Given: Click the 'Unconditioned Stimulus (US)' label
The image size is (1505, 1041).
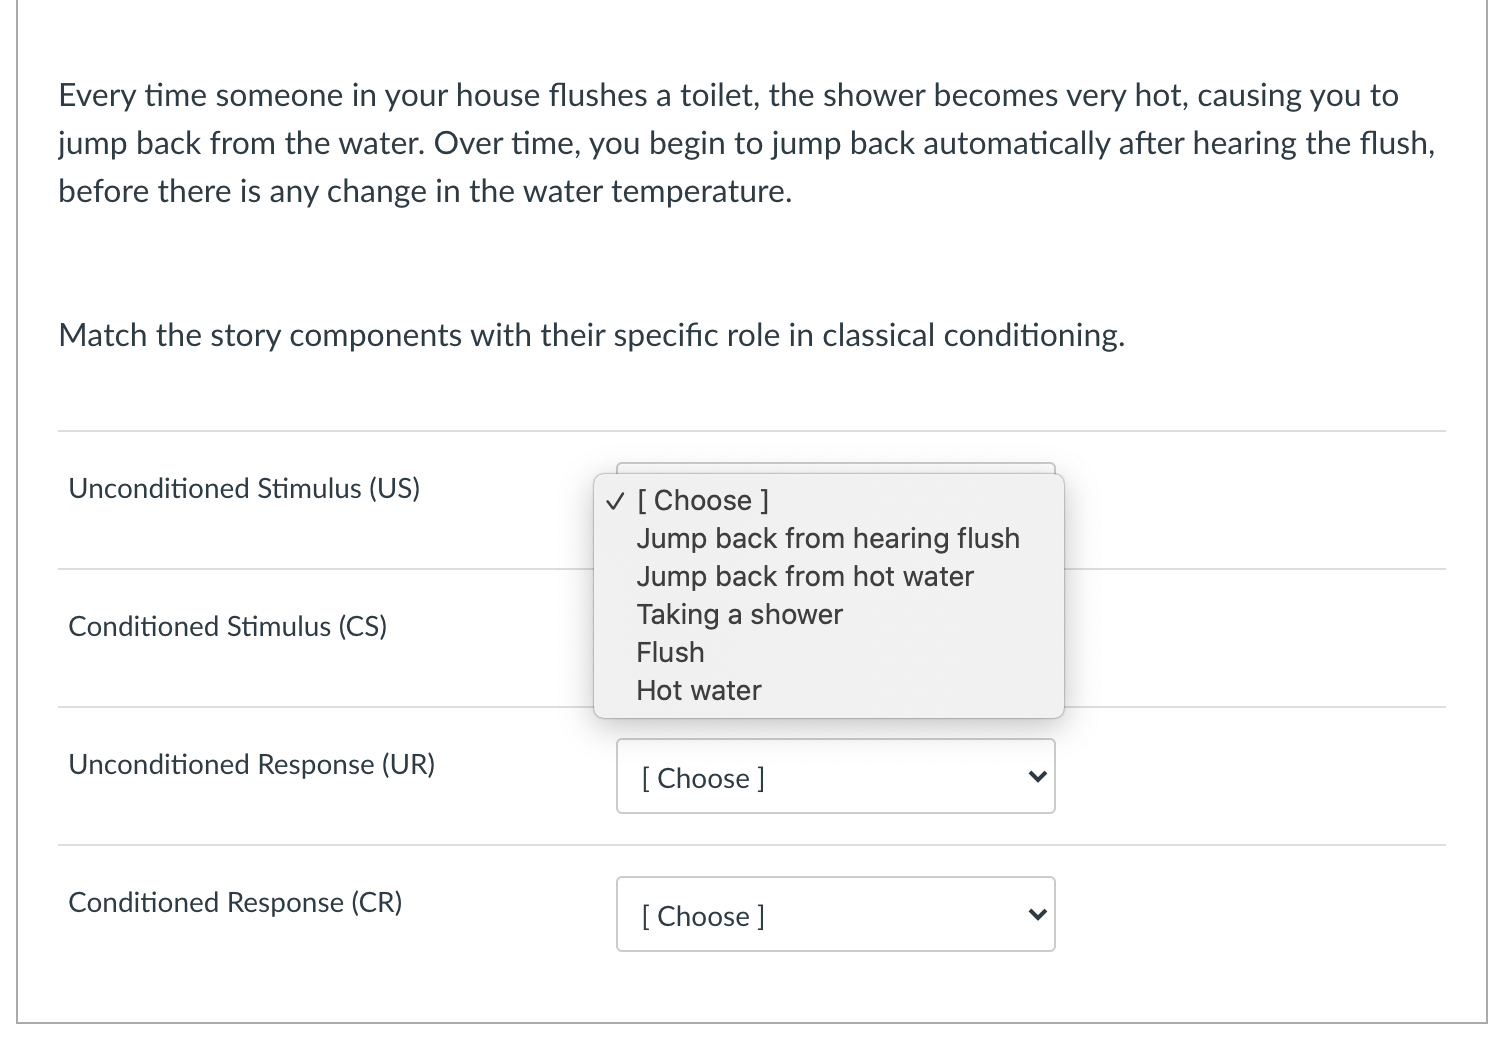Looking at the screenshot, I should coord(244,488).
